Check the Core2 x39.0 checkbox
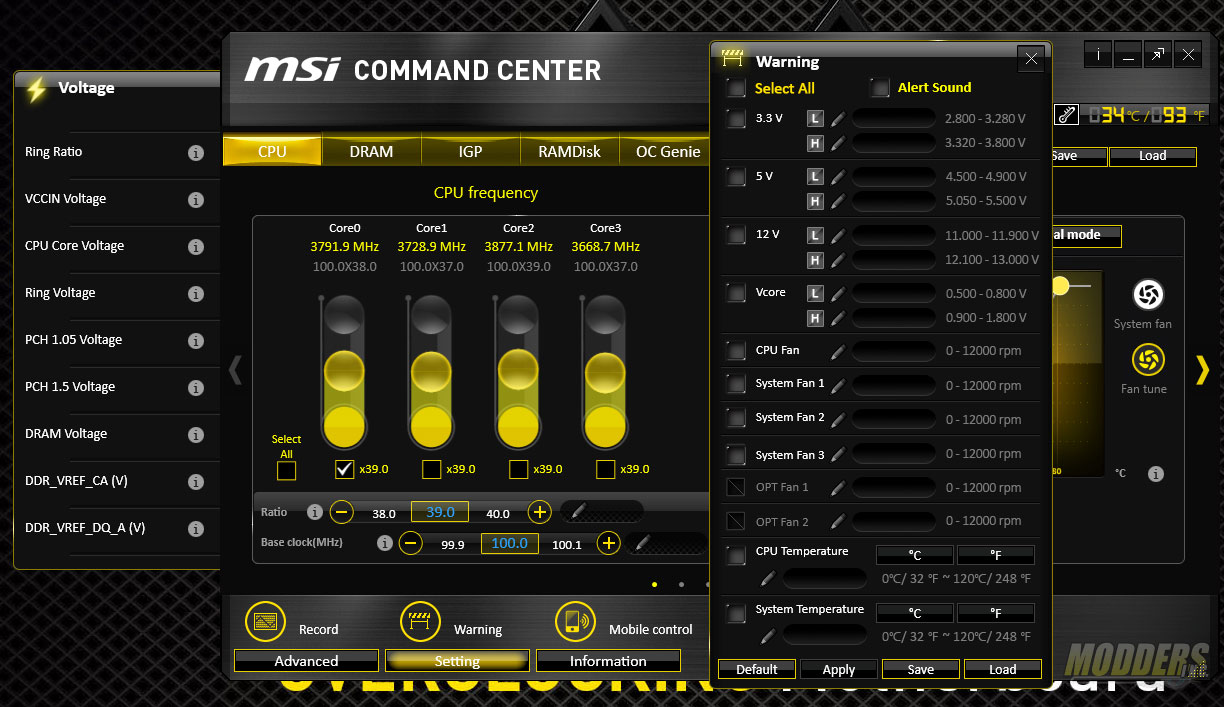This screenshot has height=707, width=1224. click(x=519, y=469)
